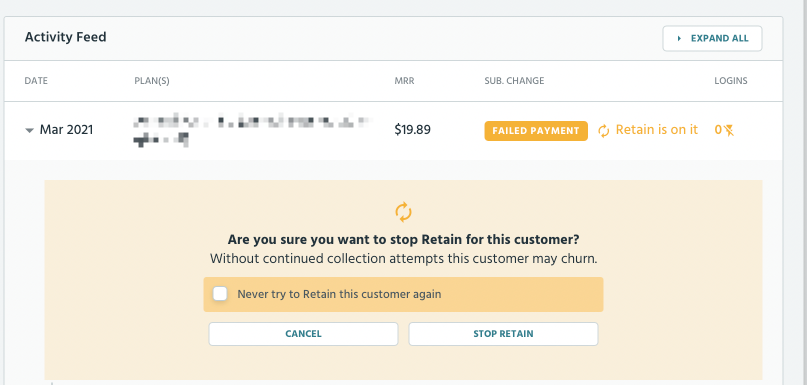This screenshot has width=807, height=385.
Task: Click the small Retain cycle icon in row
Action: 604,131
